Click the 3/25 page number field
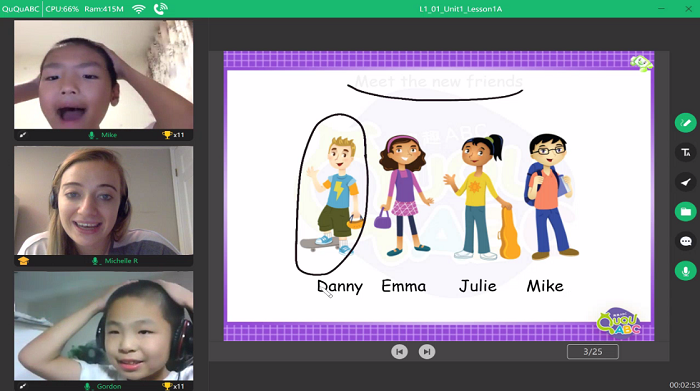Screen dimensions: 700x391 pos(593,352)
